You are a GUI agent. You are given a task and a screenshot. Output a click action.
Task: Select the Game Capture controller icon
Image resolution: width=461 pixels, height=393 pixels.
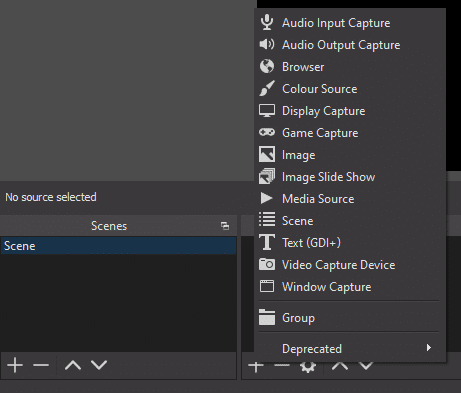(267, 132)
